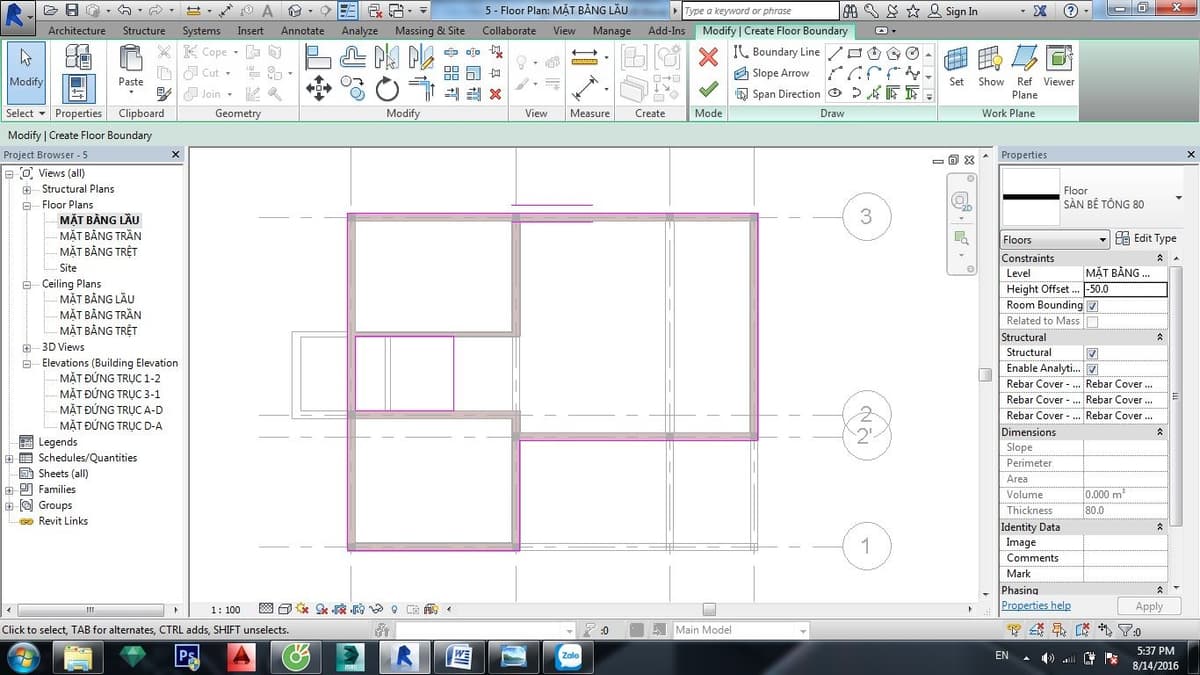Click the Height Offset value field

1125,289
